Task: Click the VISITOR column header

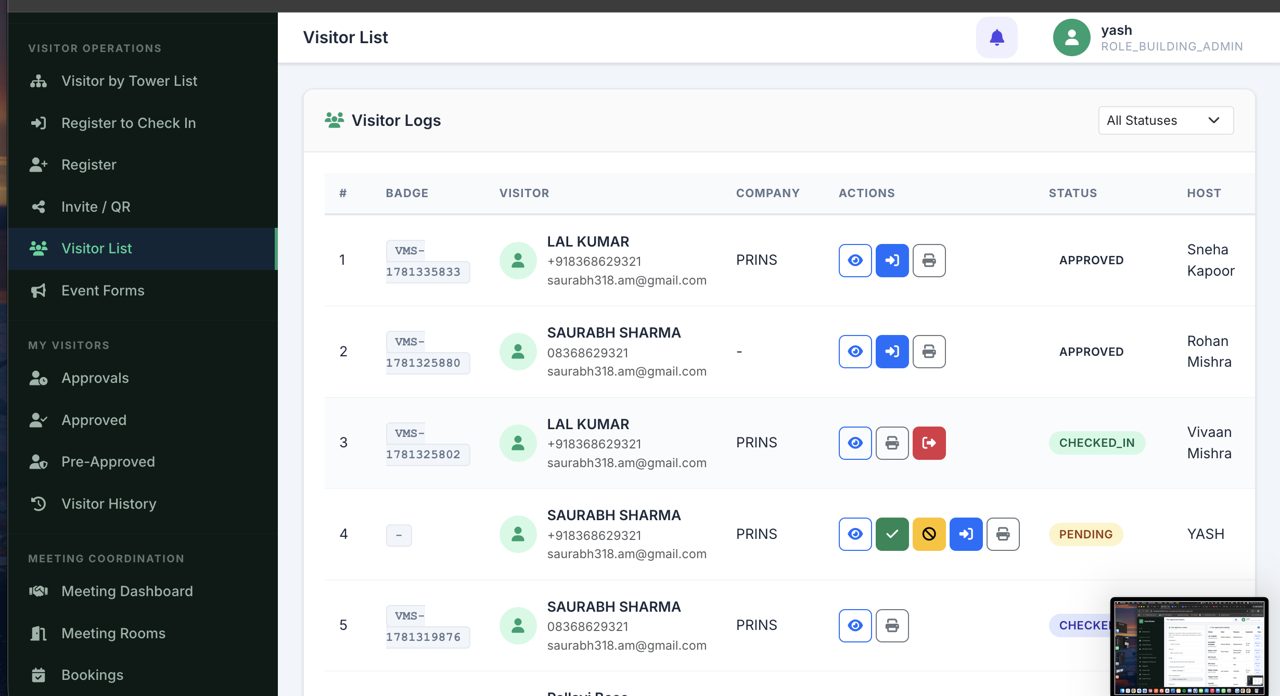Action: tap(524, 193)
